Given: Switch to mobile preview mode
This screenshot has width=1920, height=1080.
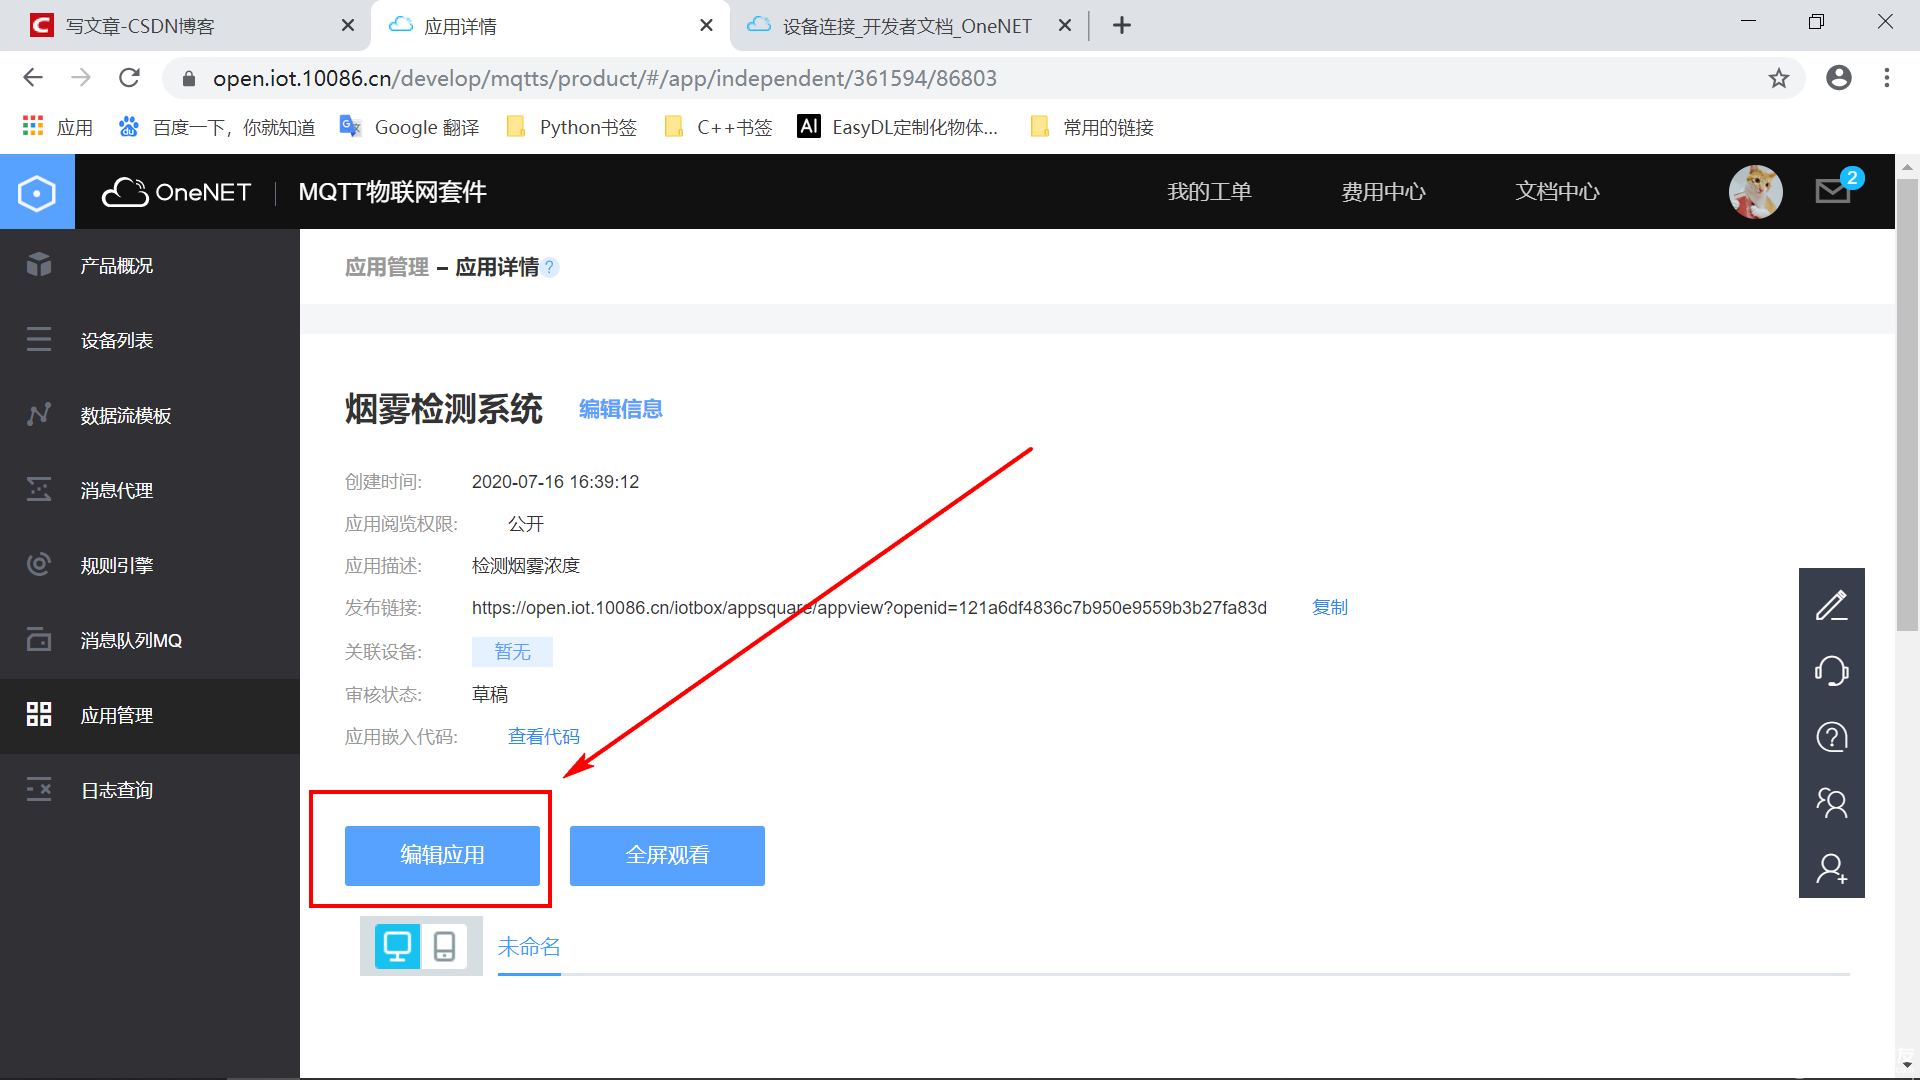Looking at the screenshot, I should coord(444,946).
